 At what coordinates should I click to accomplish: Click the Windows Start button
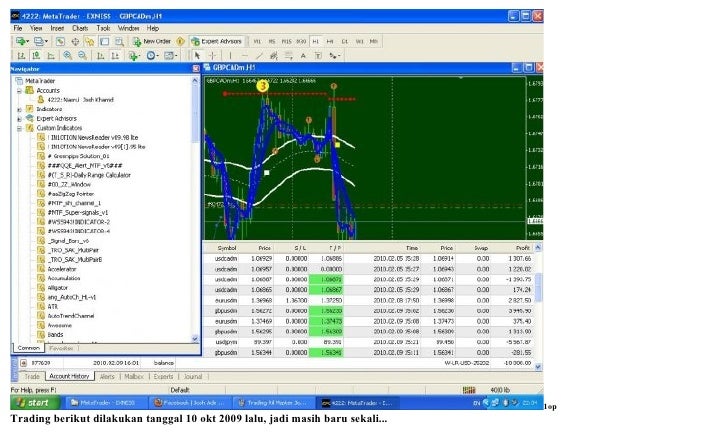[x=35, y=403]
